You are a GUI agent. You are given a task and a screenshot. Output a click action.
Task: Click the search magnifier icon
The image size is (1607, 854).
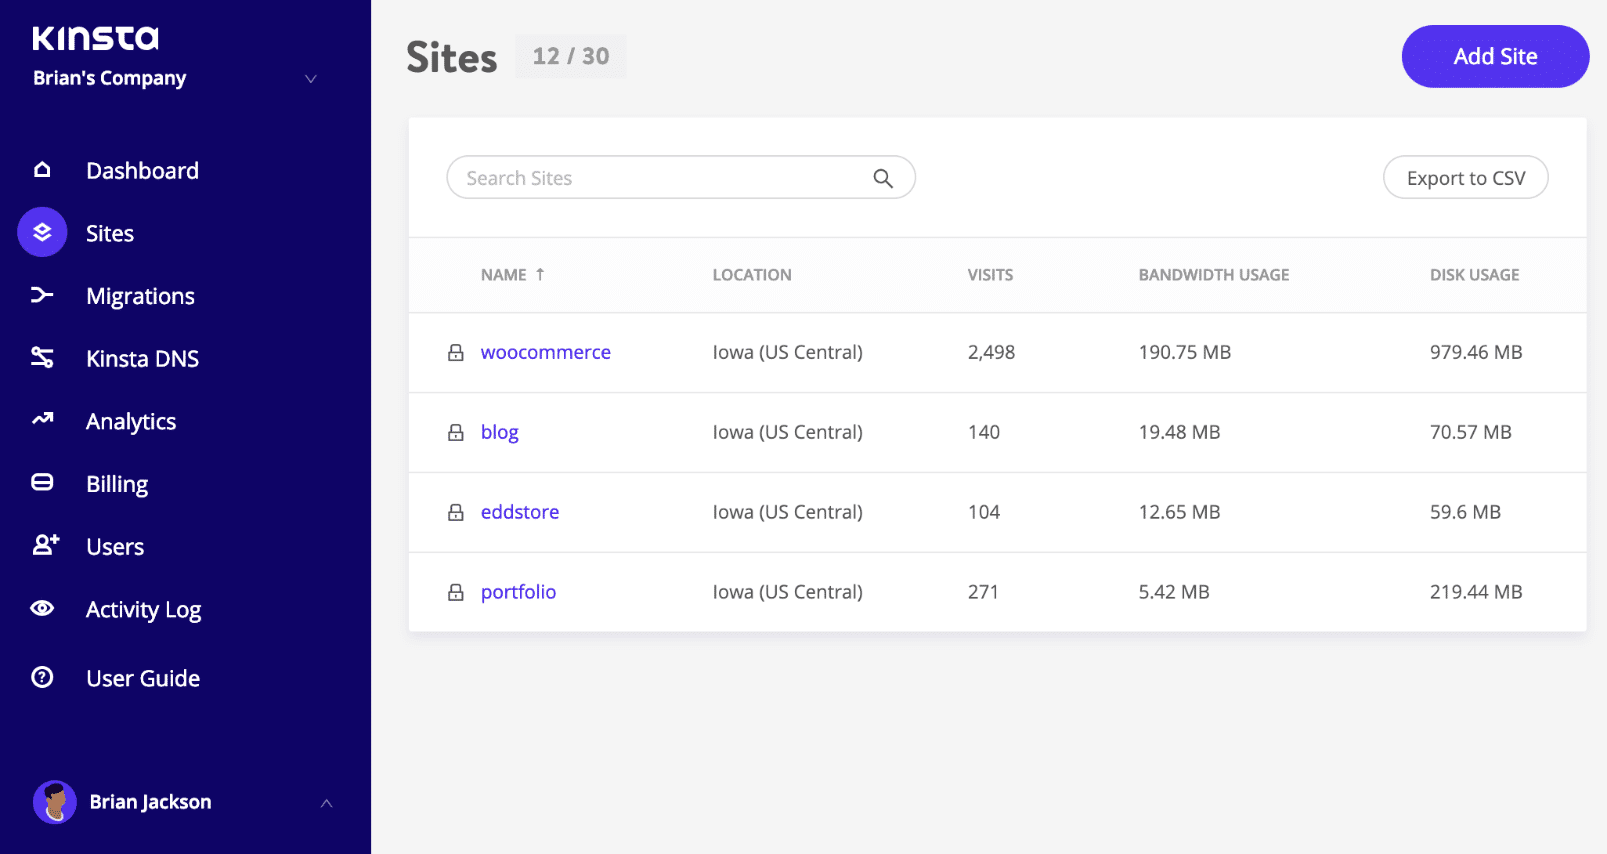pyautogui.click(x=883, y=178)
